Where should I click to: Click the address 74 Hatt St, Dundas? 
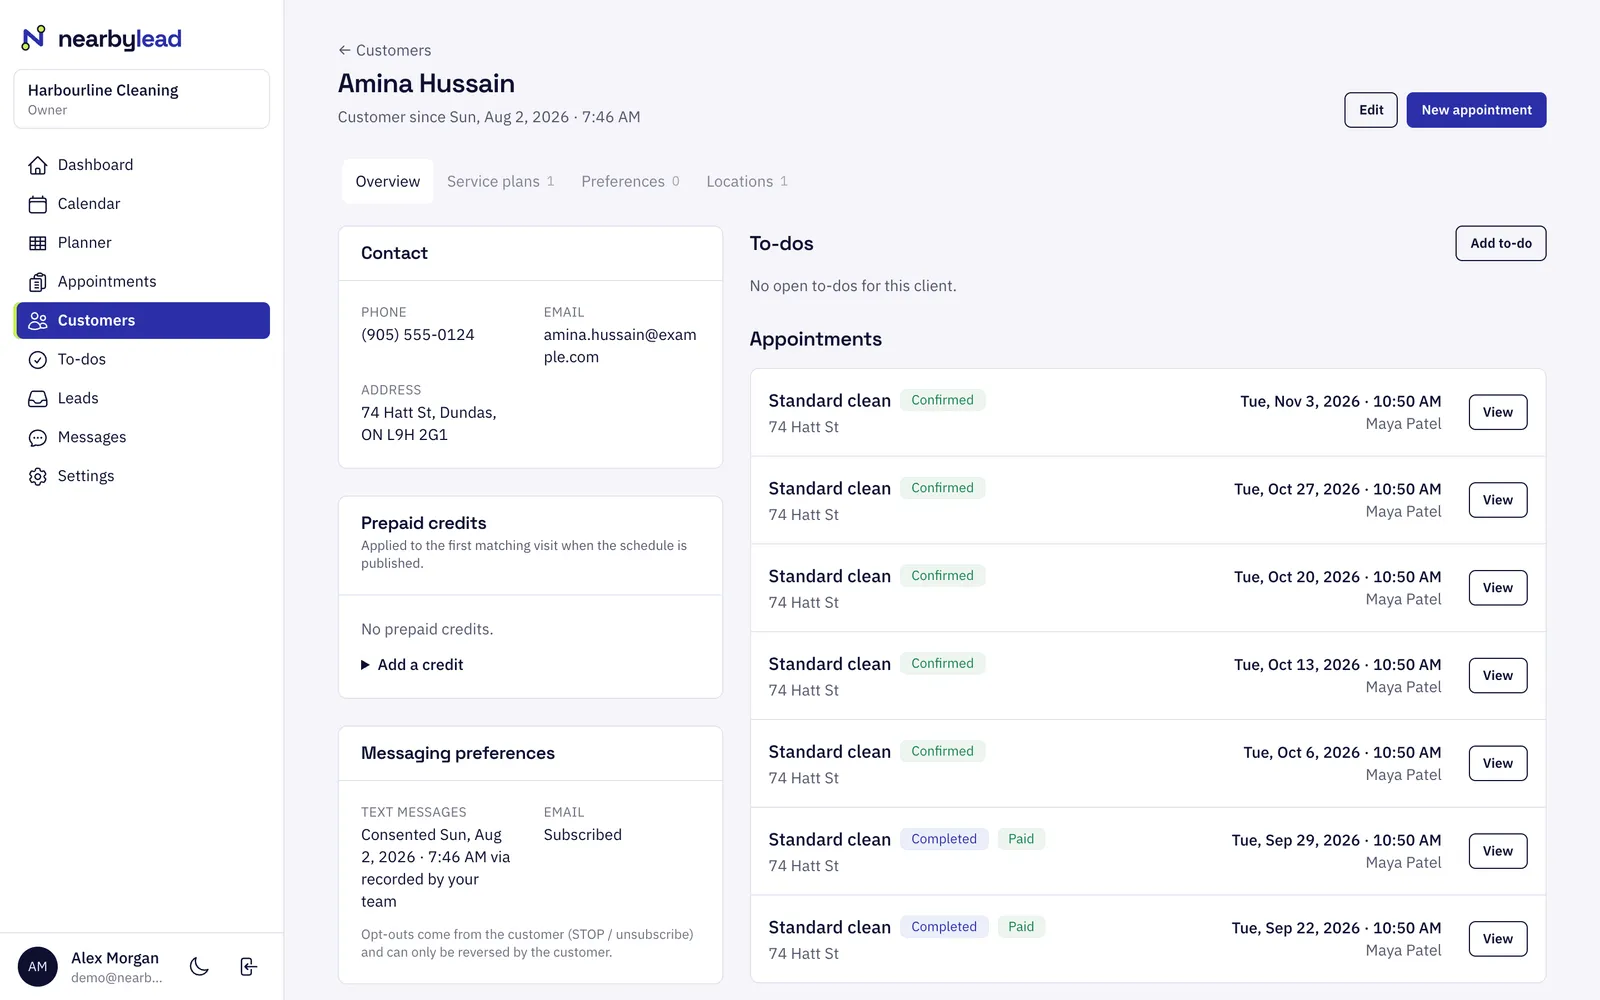[429, 424]
